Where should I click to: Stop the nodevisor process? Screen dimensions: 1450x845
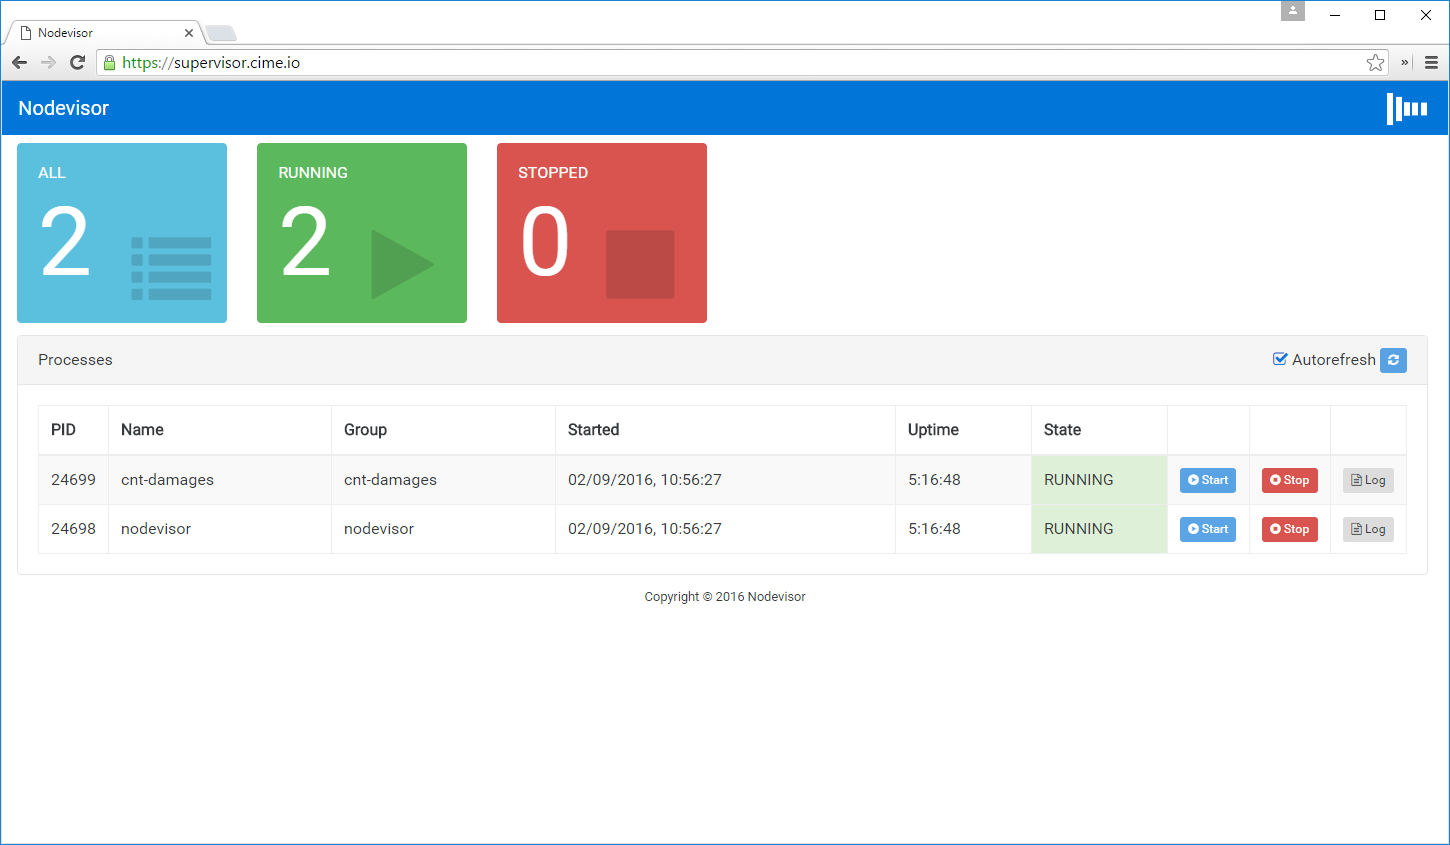coord(1289,529)
